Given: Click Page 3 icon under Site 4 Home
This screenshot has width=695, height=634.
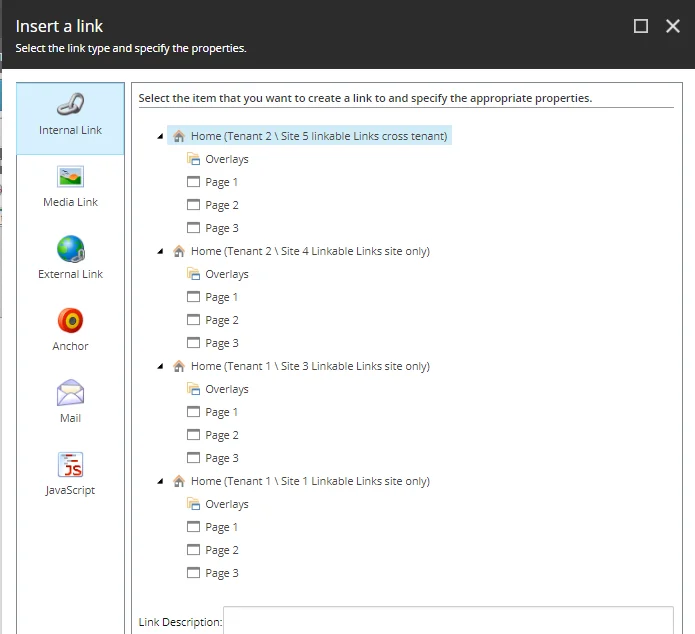Looking at the screenshot, I should pos(193,343).
